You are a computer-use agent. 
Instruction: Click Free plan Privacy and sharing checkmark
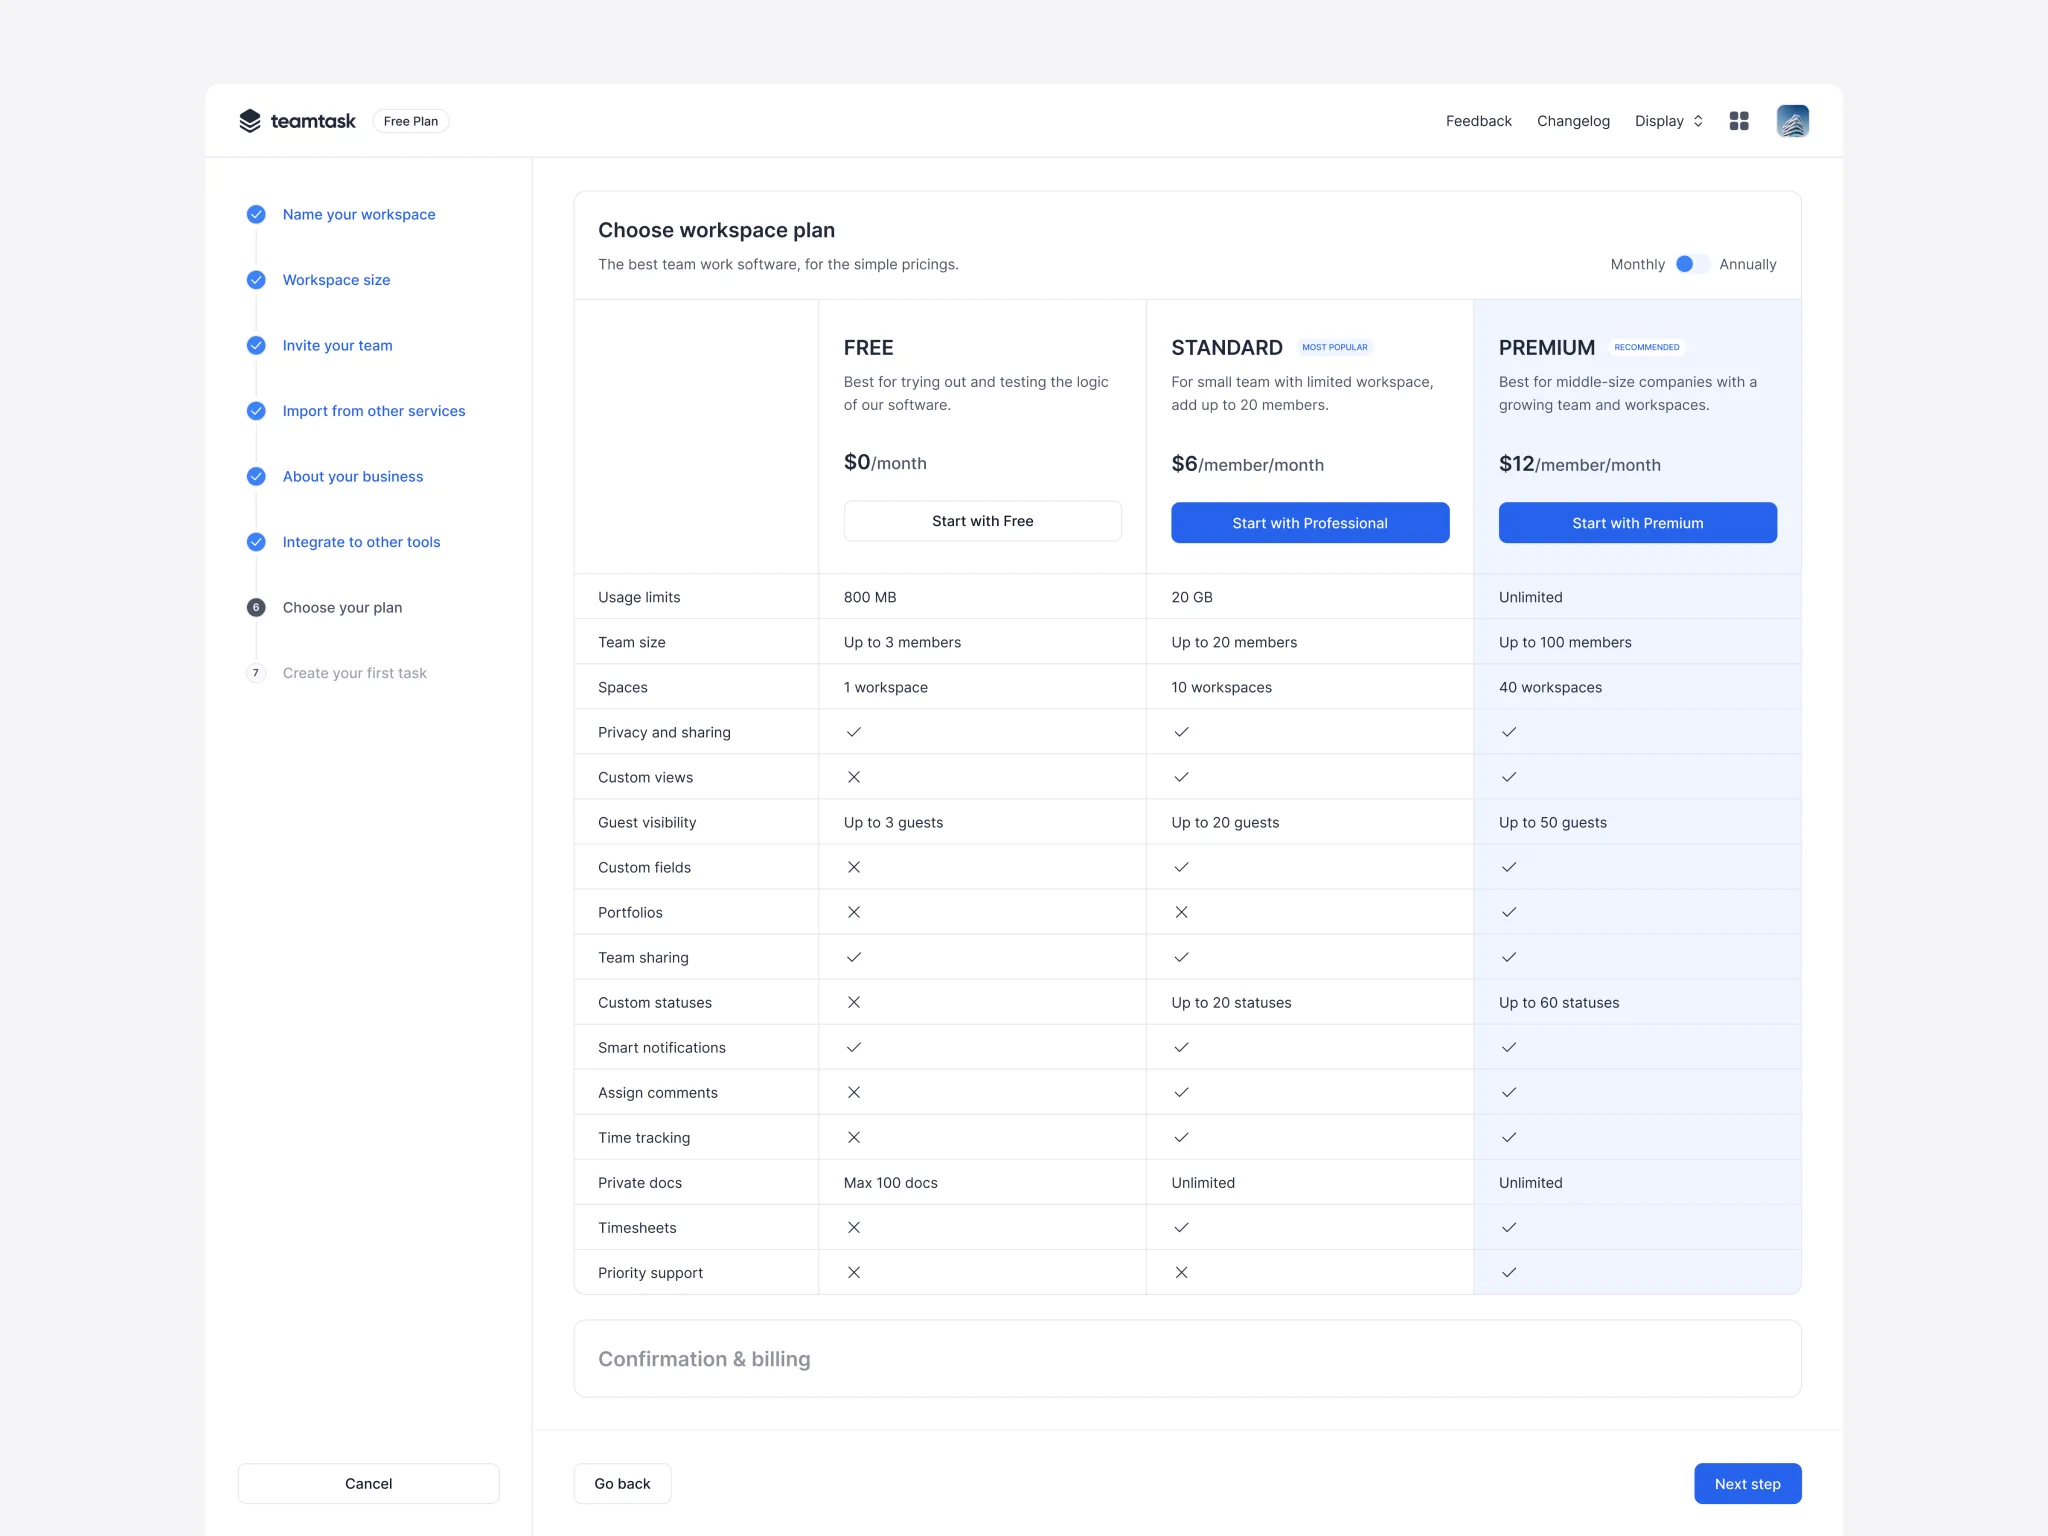[854, 732]
